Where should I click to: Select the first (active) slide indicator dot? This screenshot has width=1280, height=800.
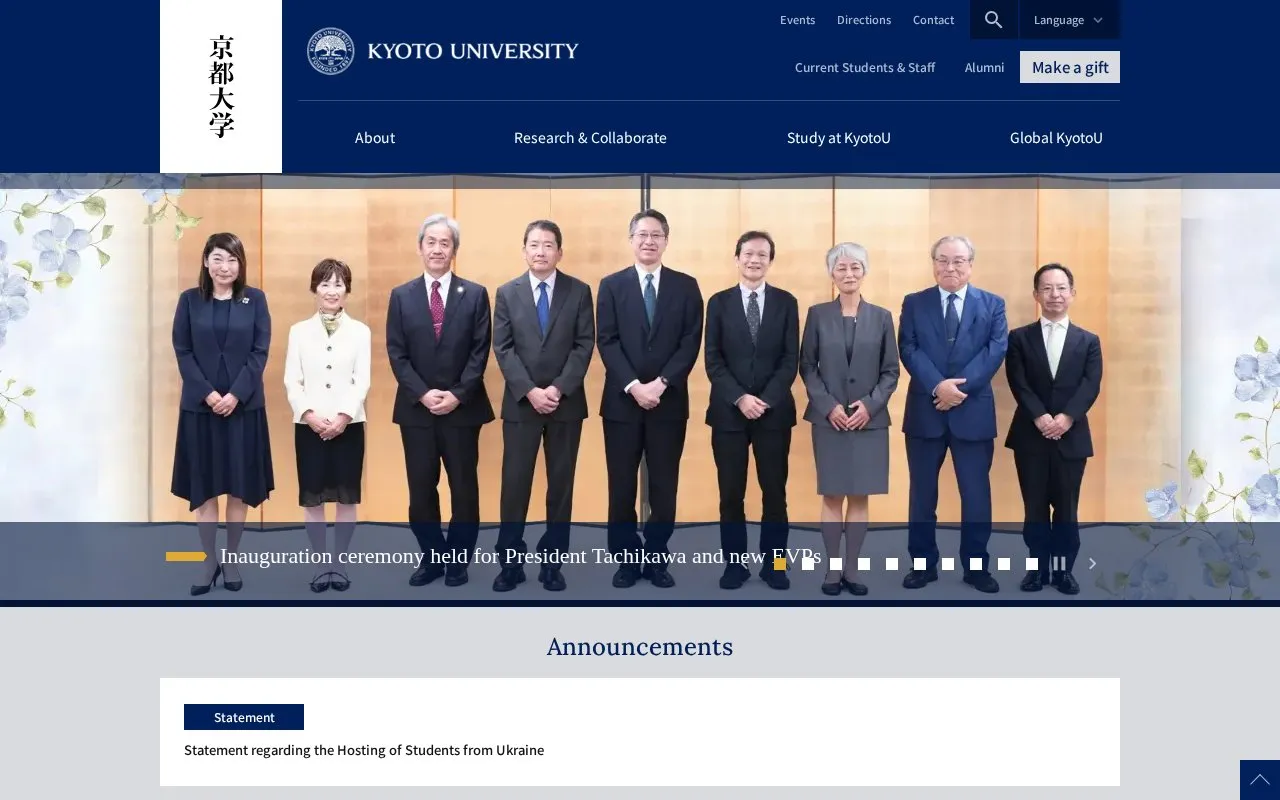pyautogui.click(x=780, y=564)
